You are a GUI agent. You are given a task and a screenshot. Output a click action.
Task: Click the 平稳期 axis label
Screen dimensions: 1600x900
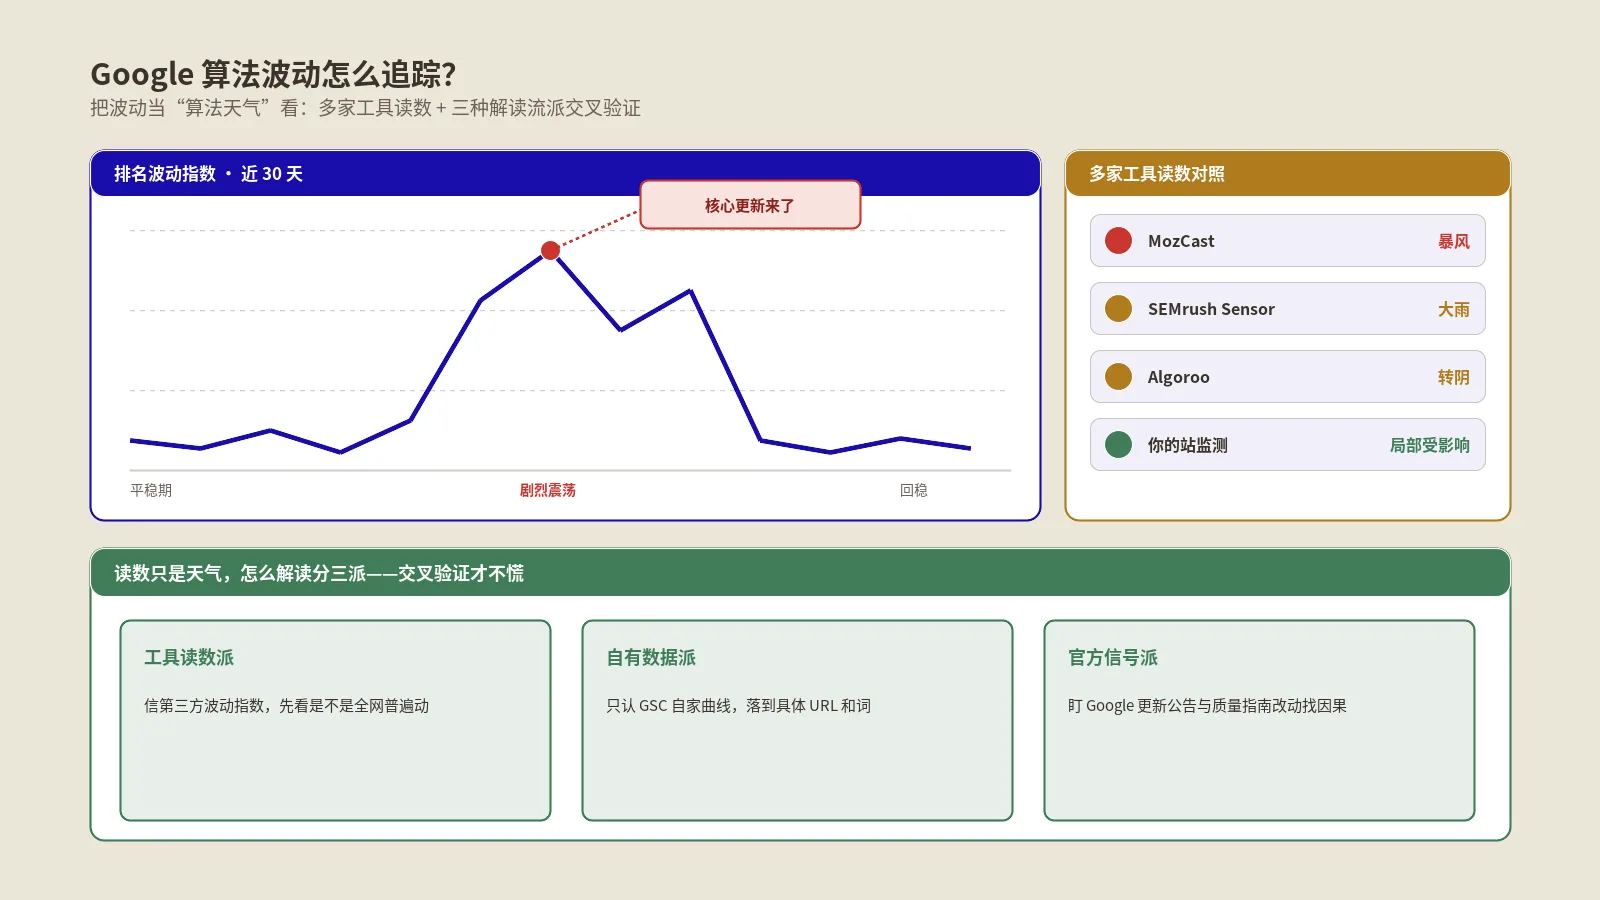tap(151, 490)
